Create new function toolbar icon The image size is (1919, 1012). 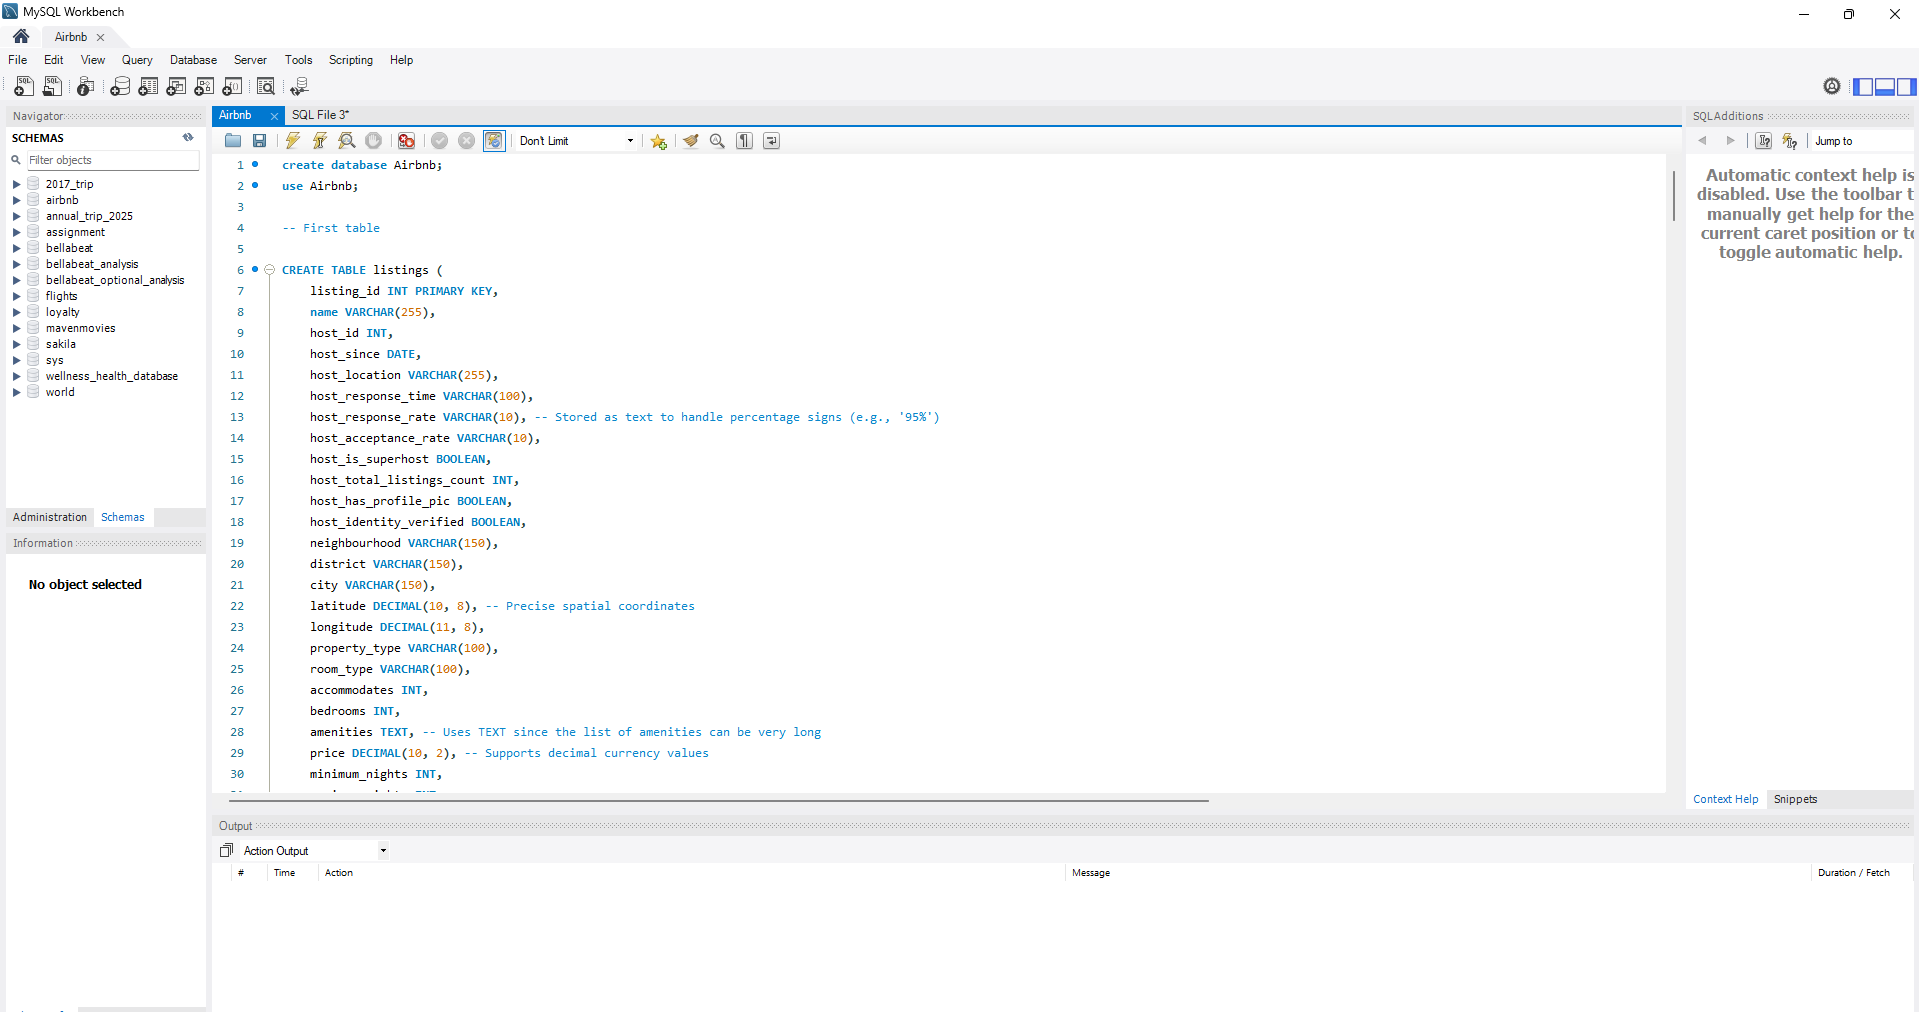(x=232, y=87)
